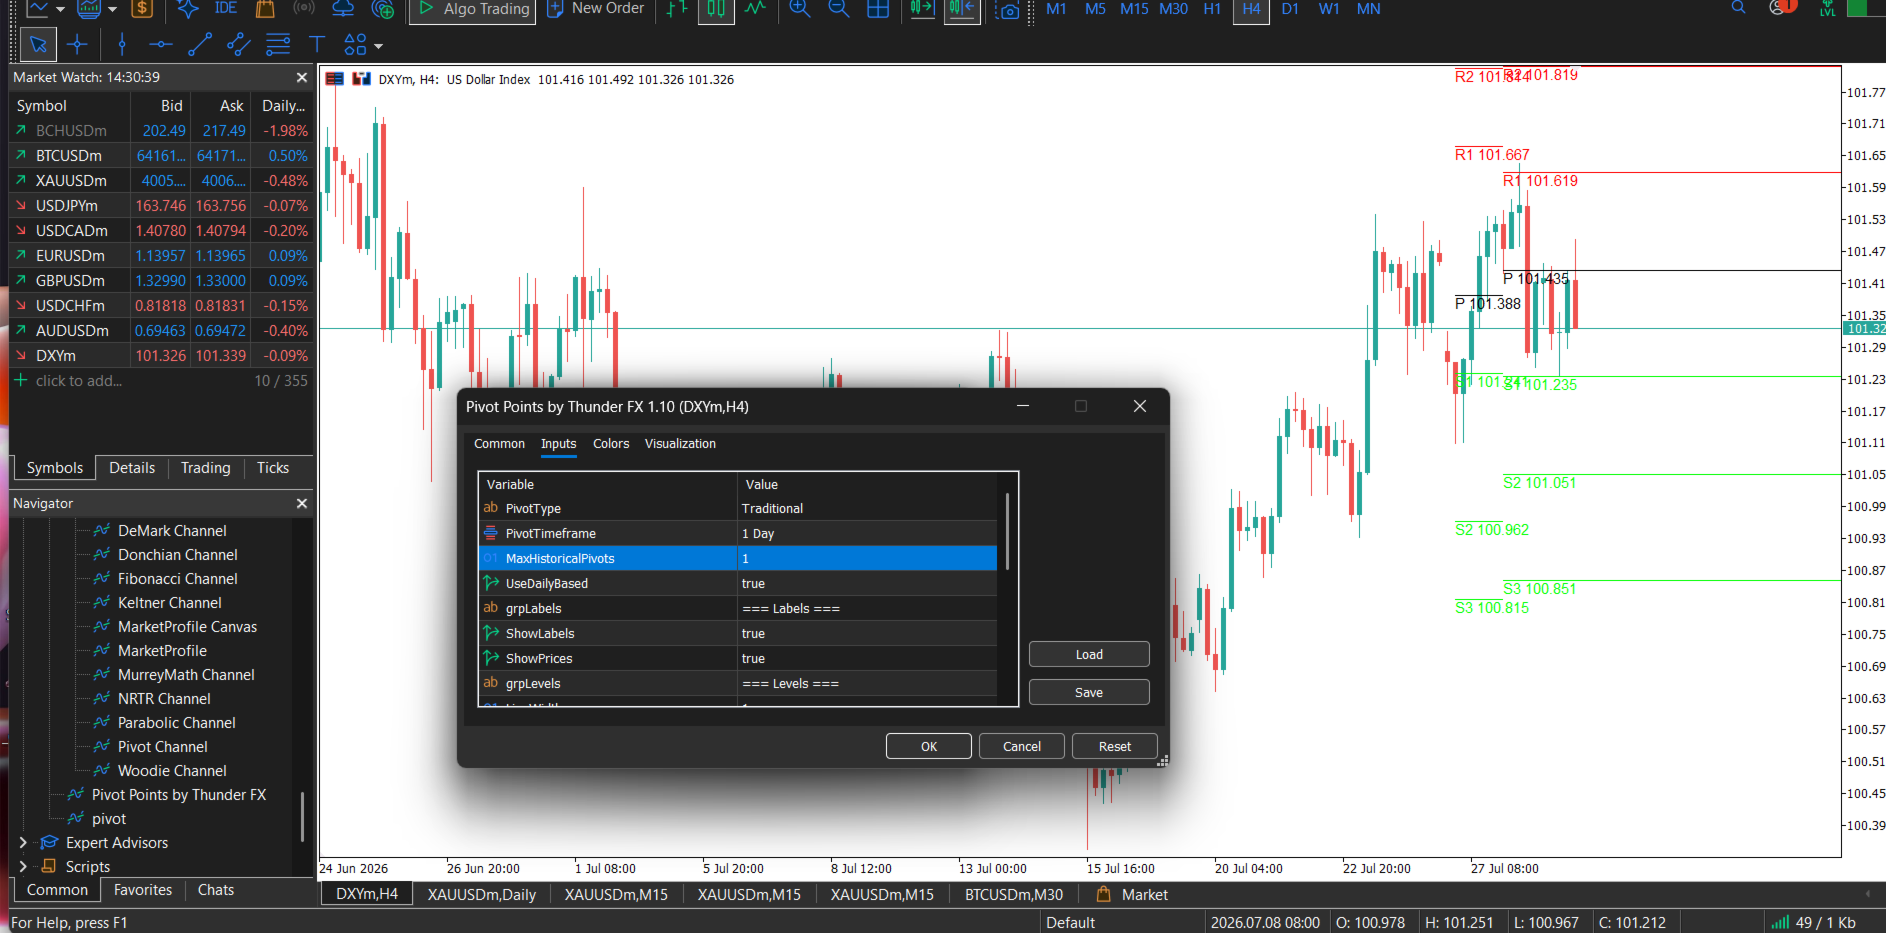The image size is (1886, 933).
Task: Switch to the XAUUSDm,Daily chart tab
Action: [x=482, y=895]
